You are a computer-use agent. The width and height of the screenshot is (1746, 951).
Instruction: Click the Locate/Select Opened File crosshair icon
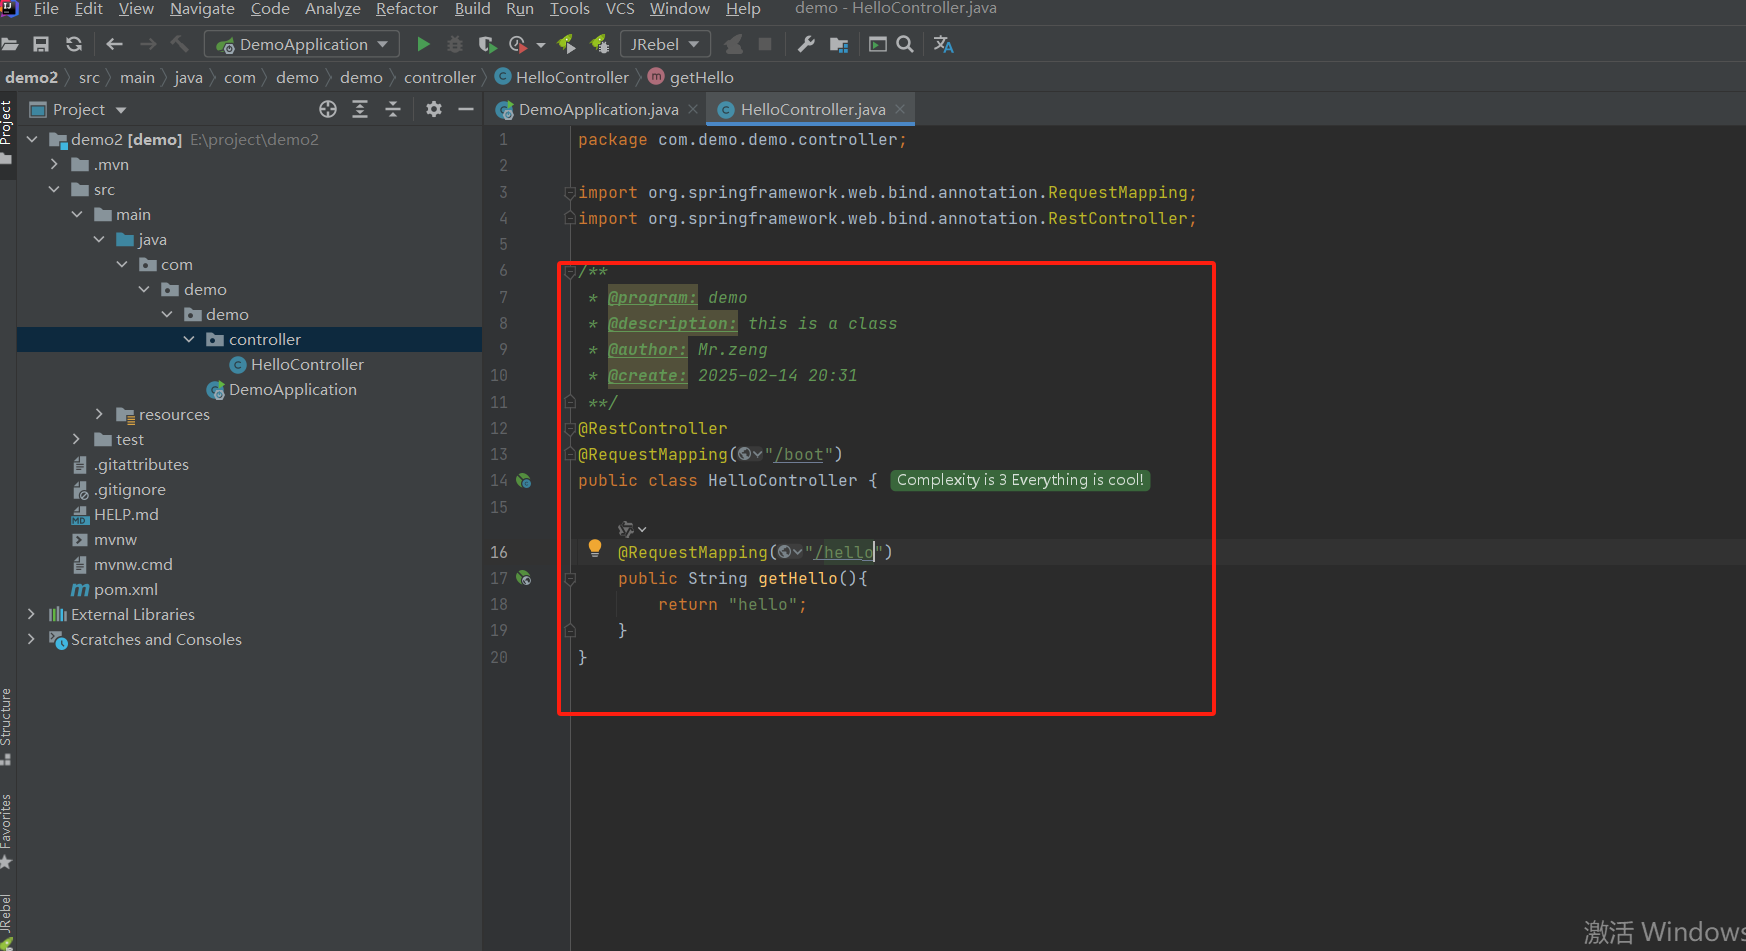tap(328, 109)
